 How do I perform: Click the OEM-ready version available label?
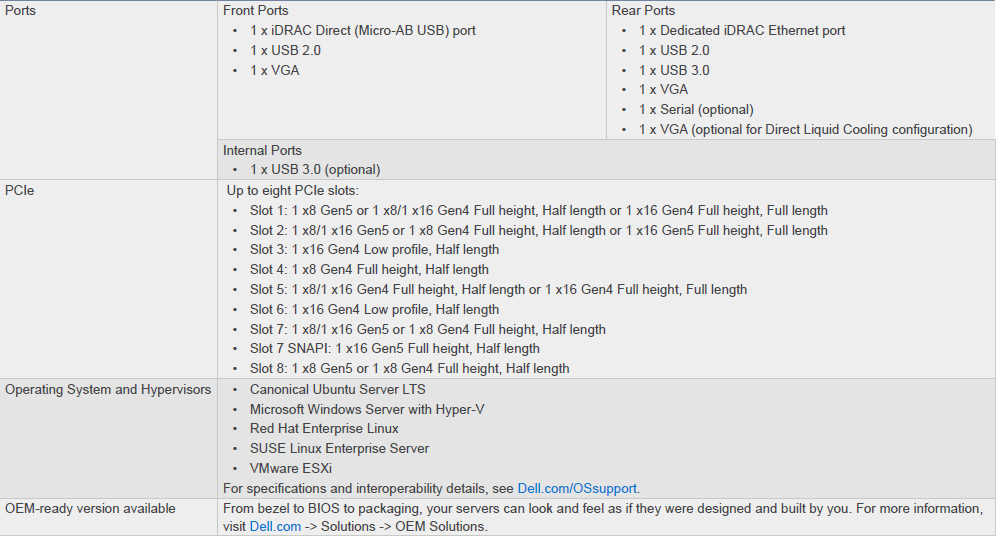tap(90, 508)
